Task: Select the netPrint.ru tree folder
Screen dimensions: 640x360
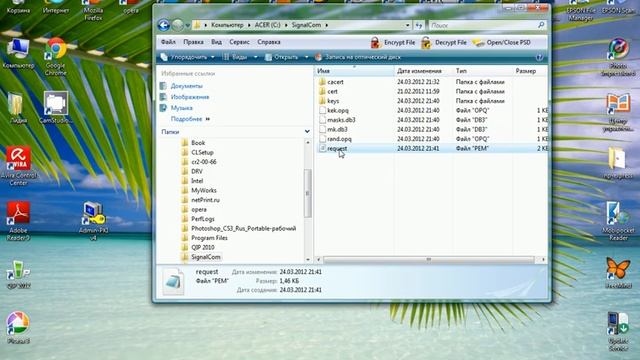Action: (205, 200)
